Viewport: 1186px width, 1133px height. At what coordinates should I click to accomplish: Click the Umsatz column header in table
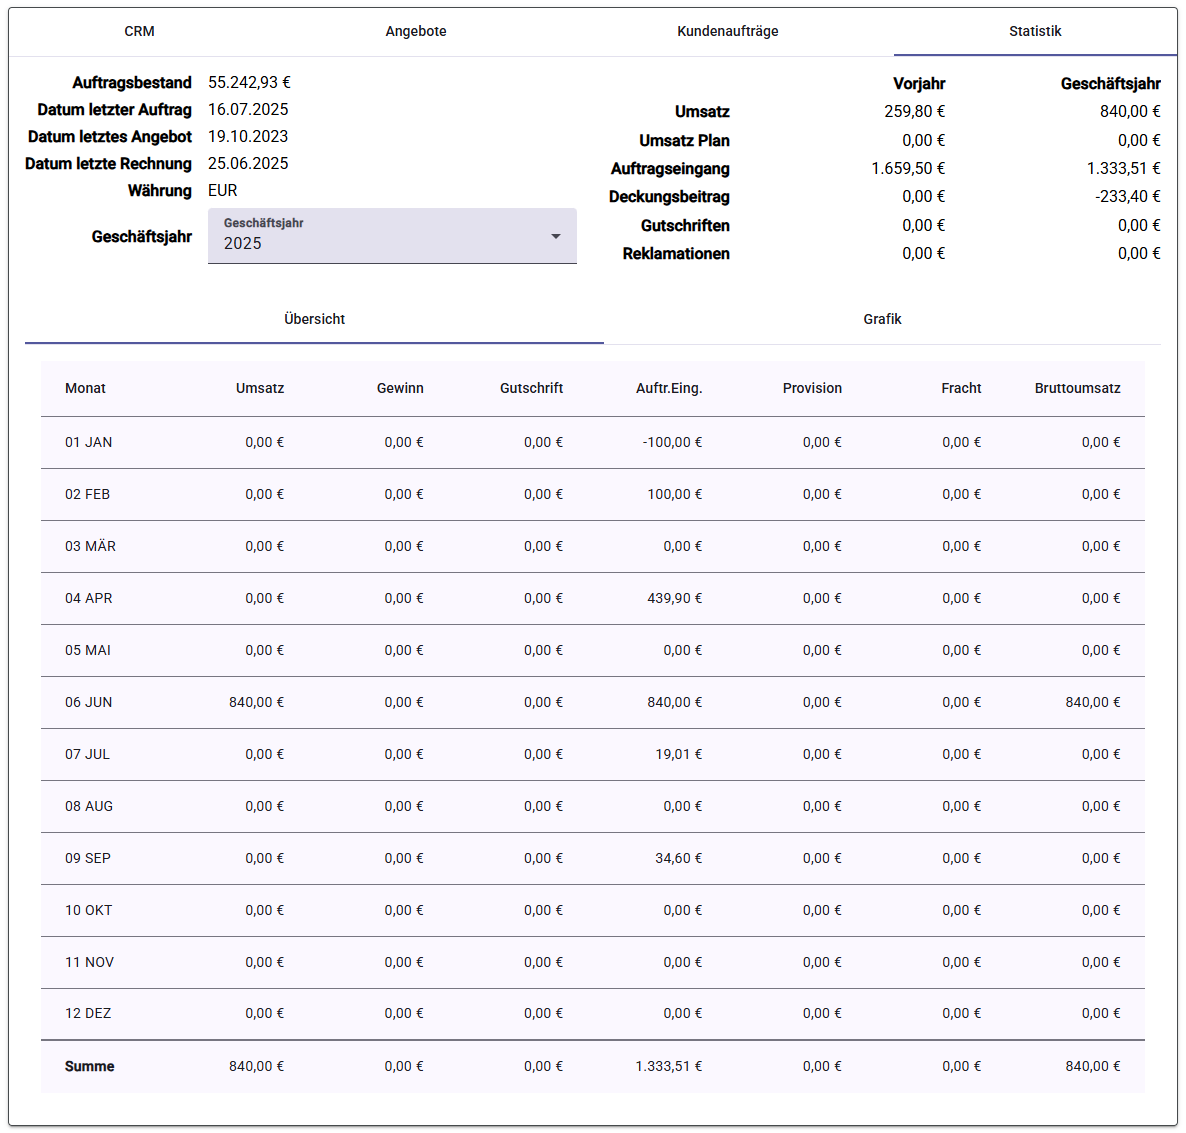(259, 388)
